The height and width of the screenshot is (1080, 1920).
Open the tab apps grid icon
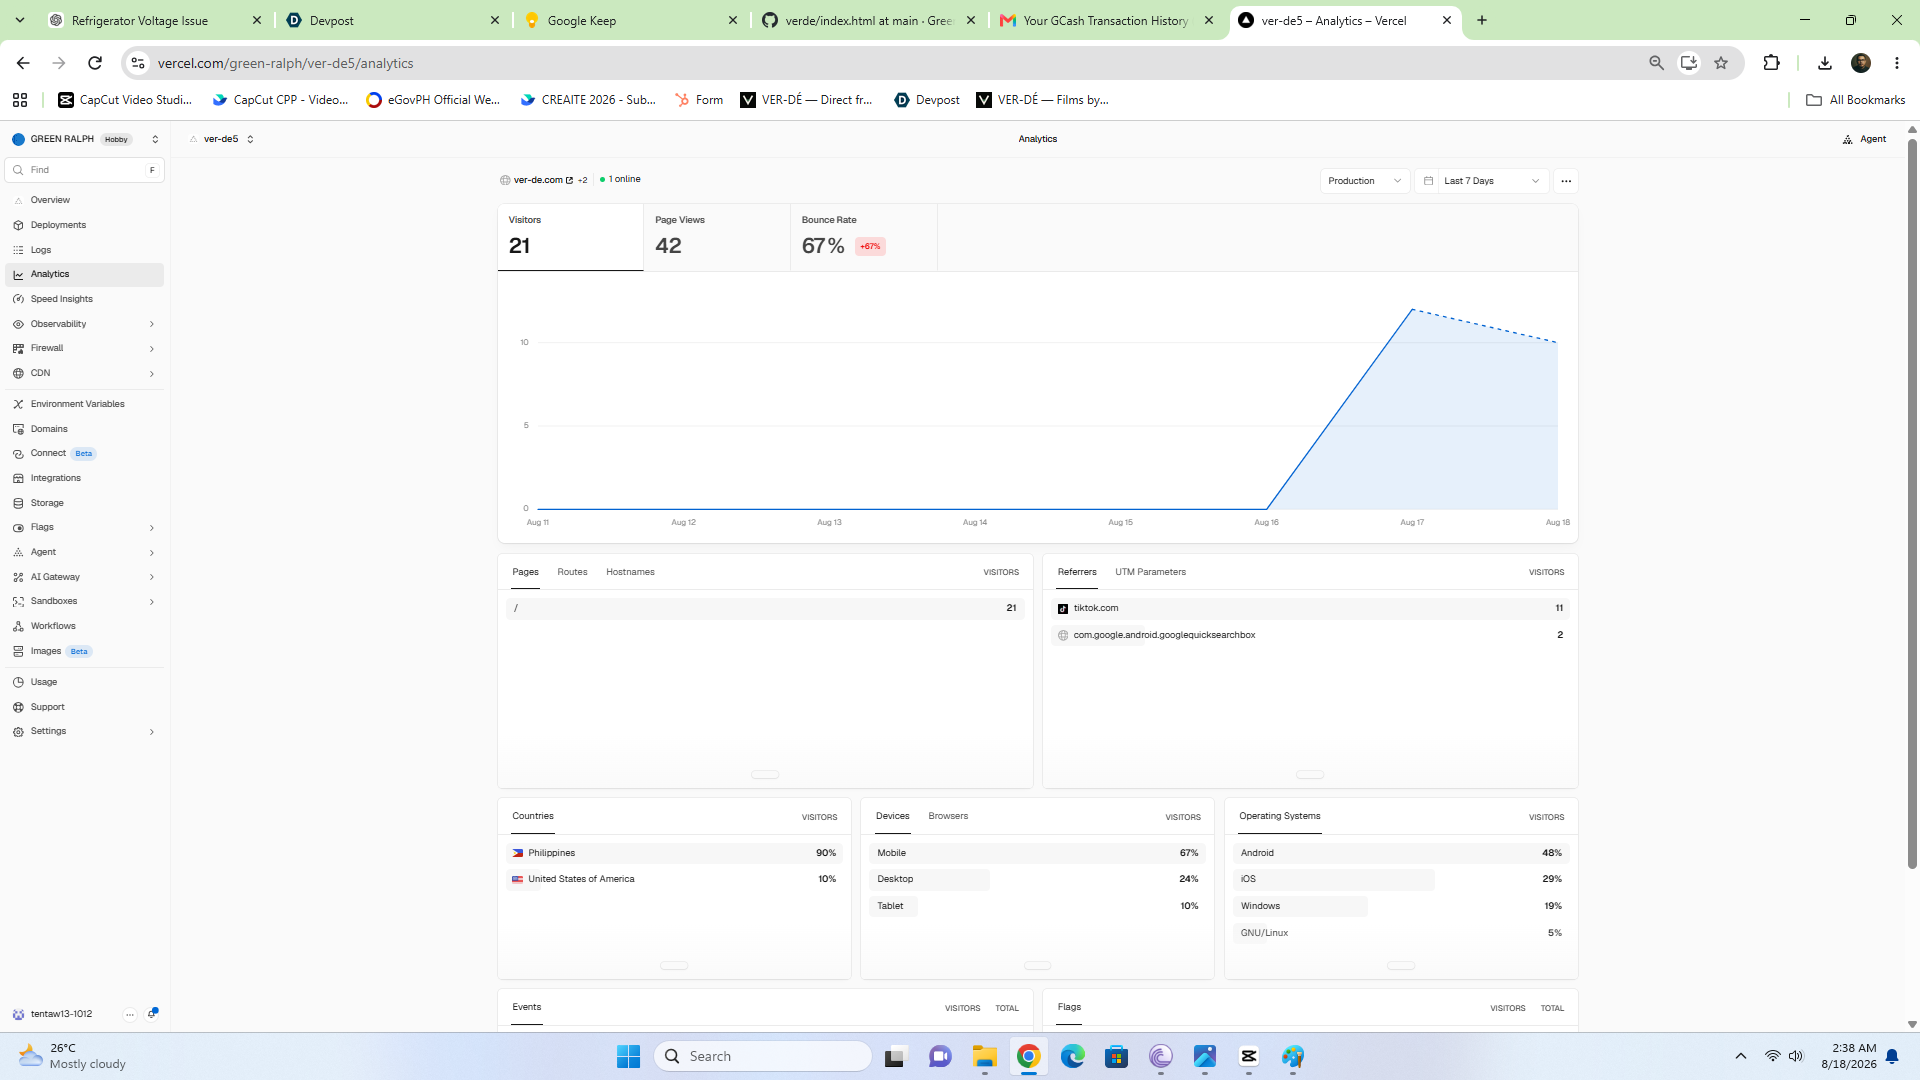(20, 100)
